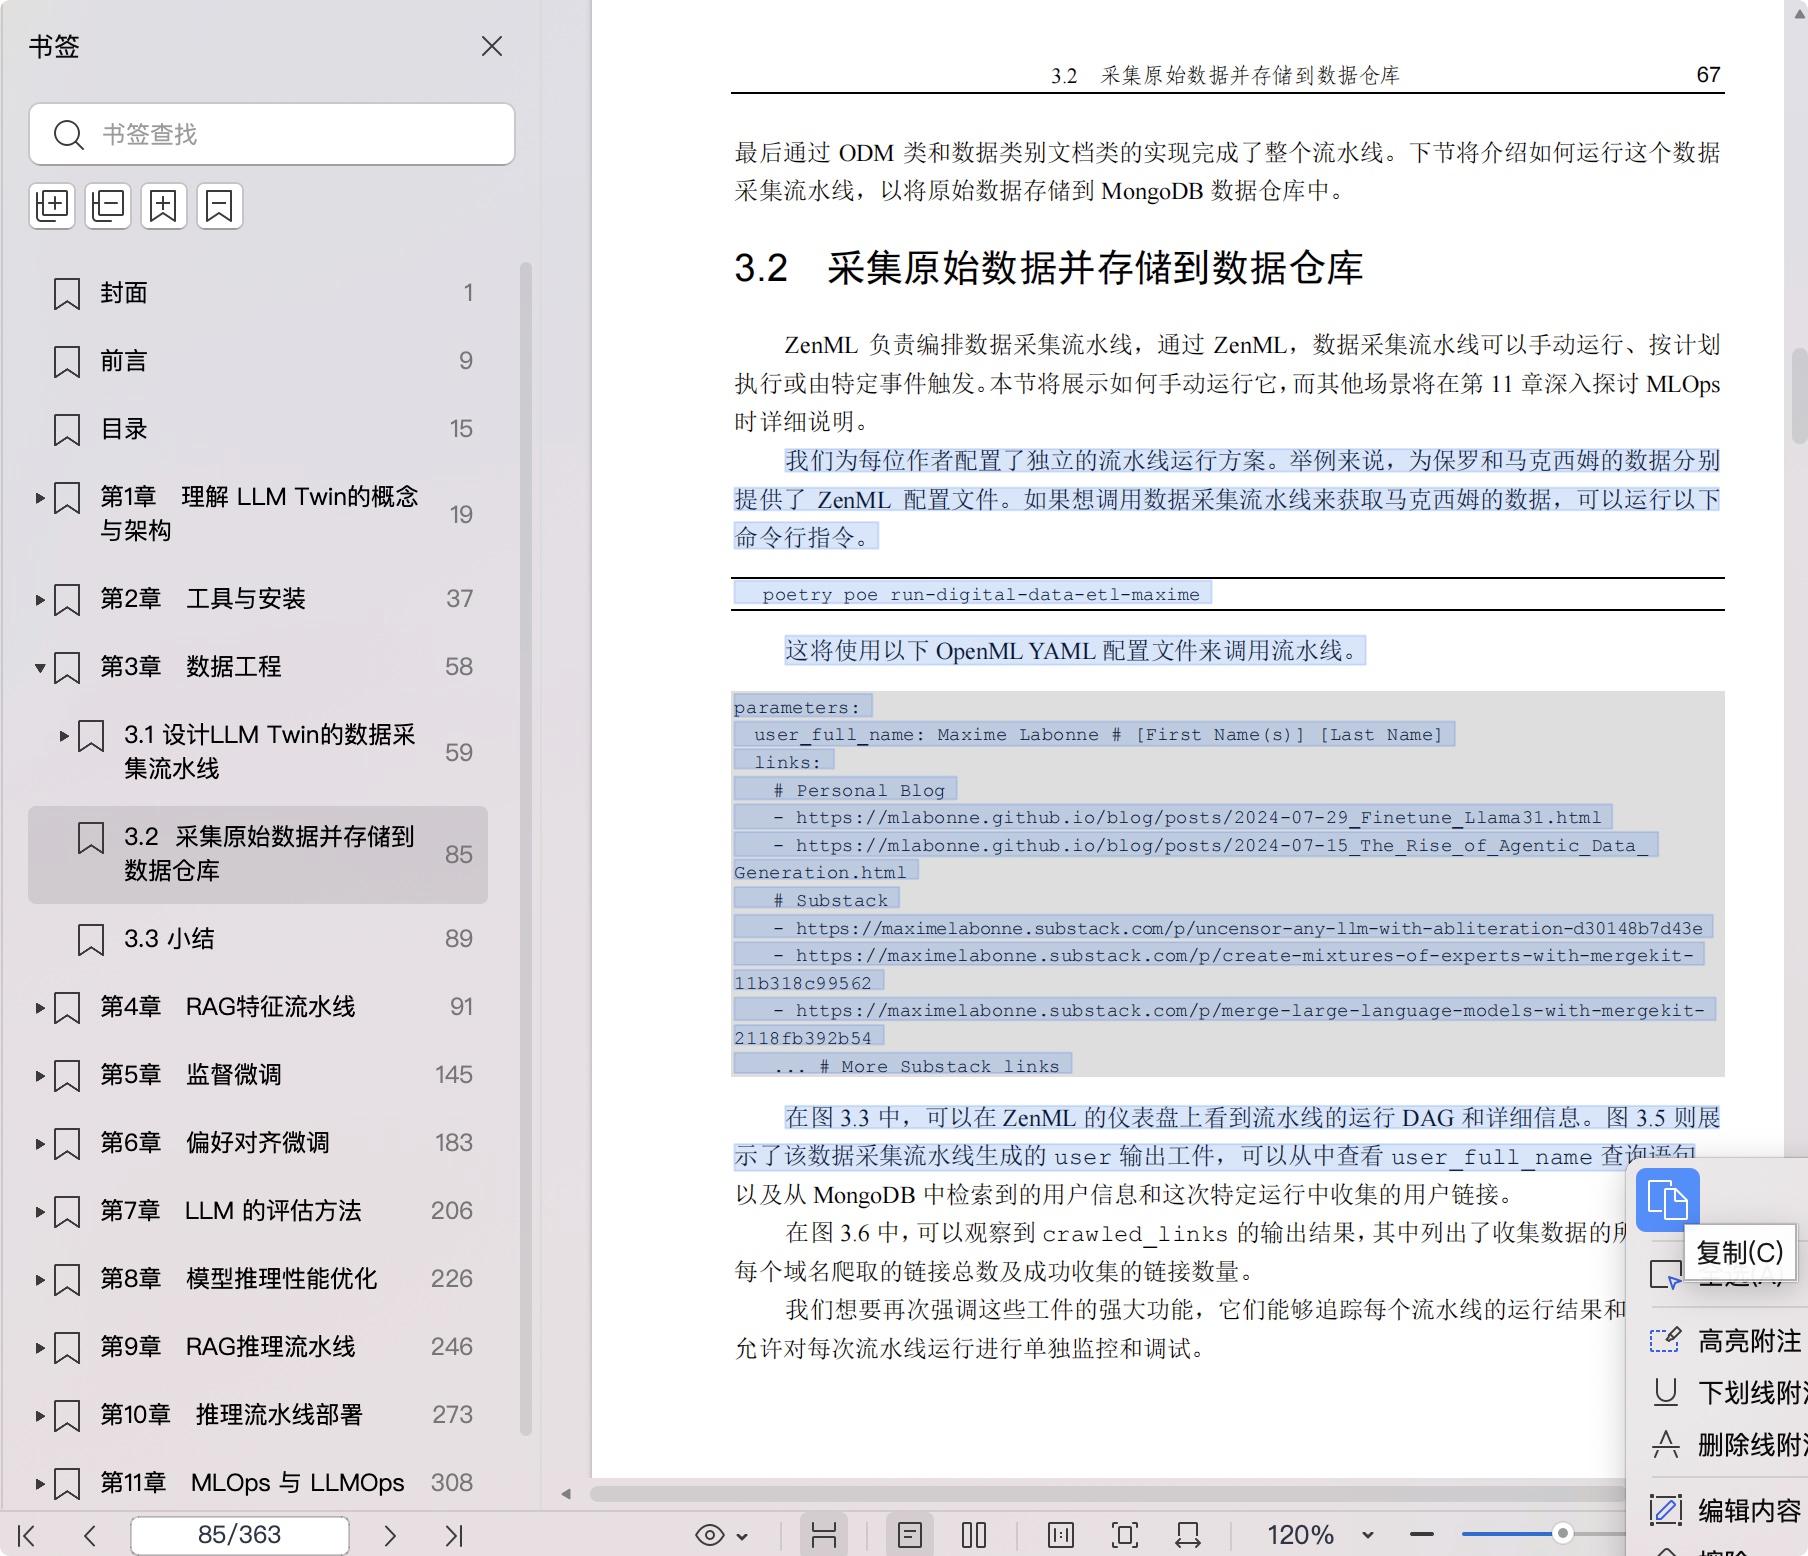Image resolution: width=1808 pixels, height=1556 pixels.
Task: Set actual size 1:1 zoom
Action: (1061, 1535)
